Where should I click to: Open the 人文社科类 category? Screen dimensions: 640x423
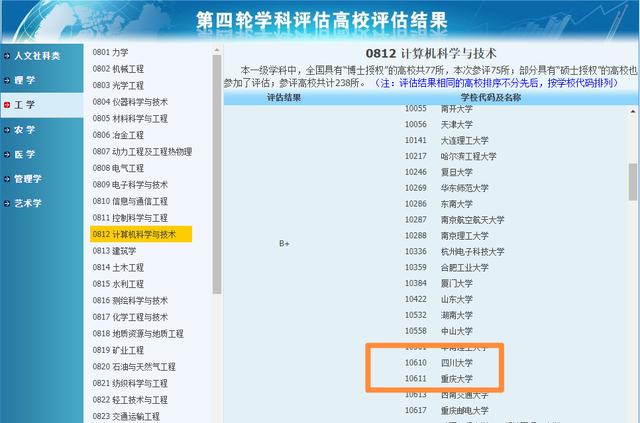coord(37,56)
